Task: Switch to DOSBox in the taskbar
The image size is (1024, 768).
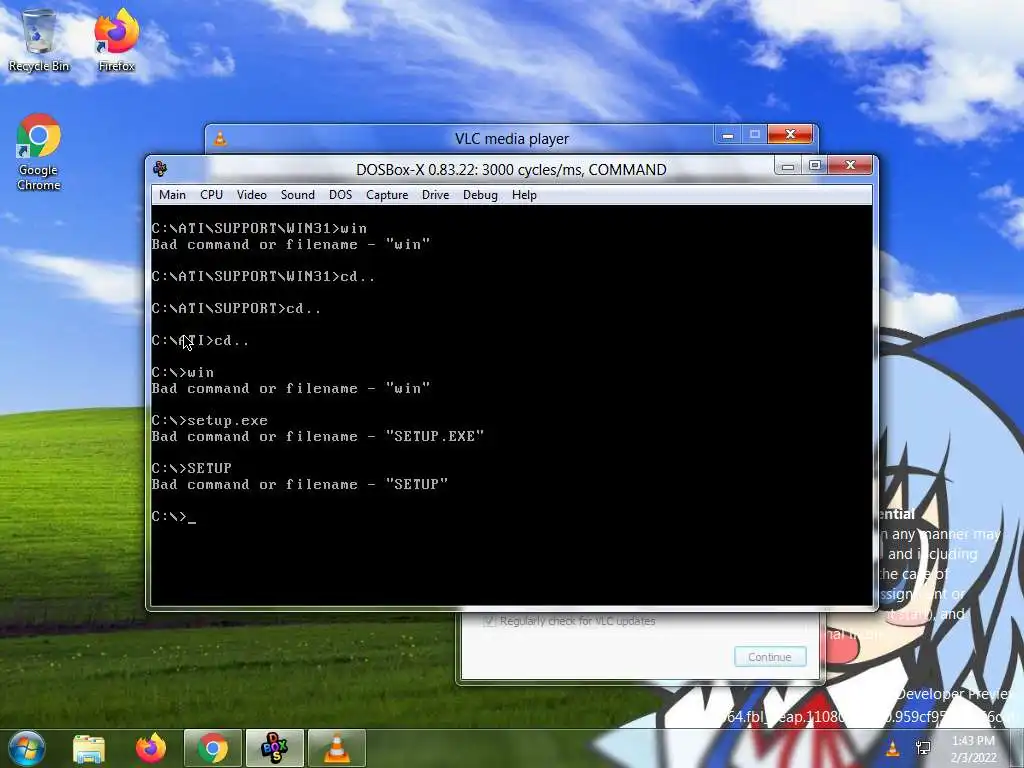Action: click(x=274, y=748)
